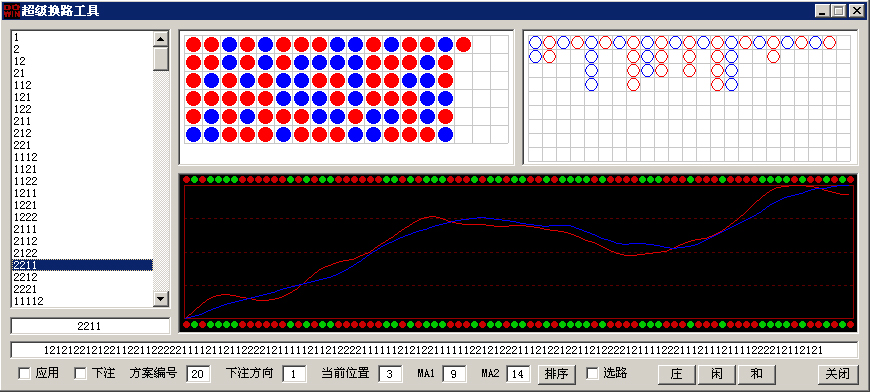
Task: Minimize the 超级换路工具 window
Action: [823, 11]
